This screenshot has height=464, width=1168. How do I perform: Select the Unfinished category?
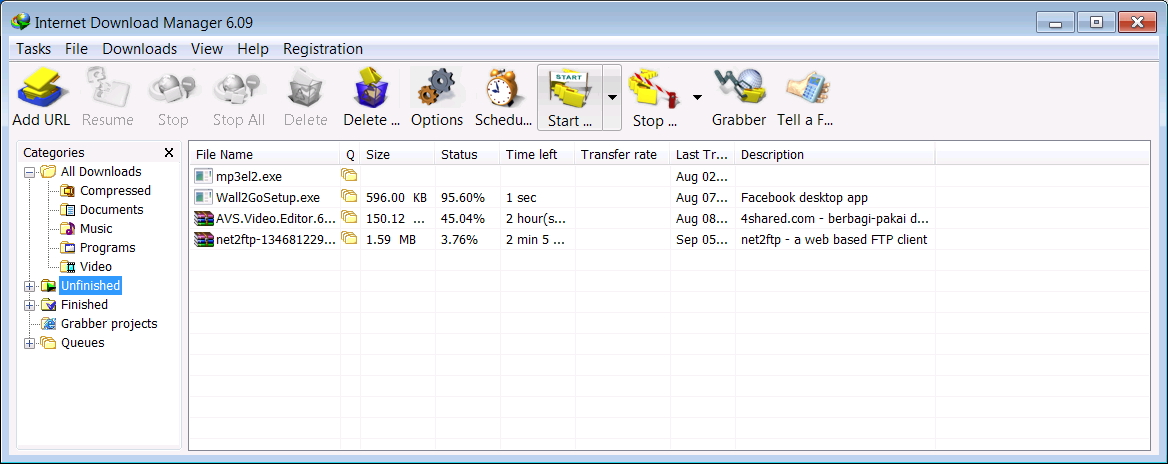[90, 286]
